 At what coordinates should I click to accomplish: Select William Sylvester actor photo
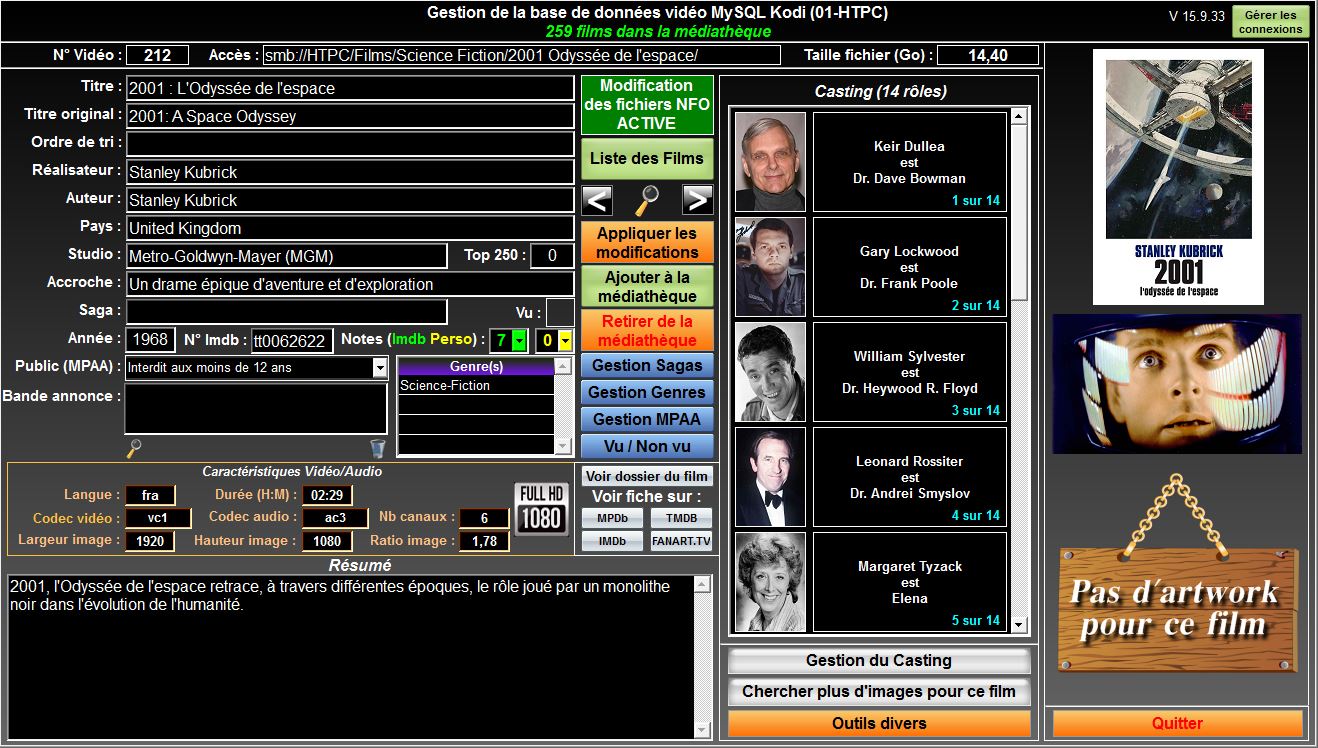(x=770, y=372)
